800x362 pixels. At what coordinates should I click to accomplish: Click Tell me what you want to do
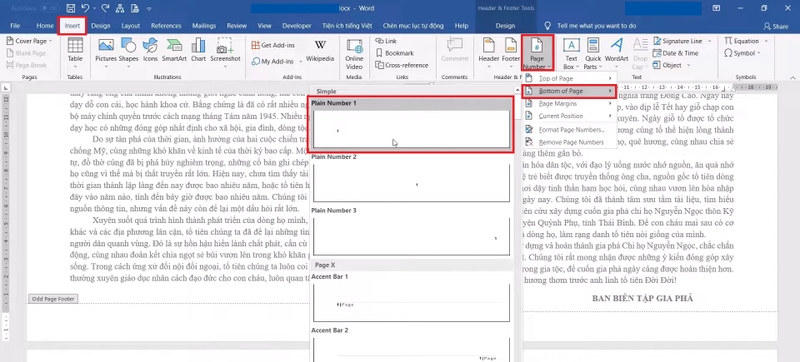click(591, 25)
